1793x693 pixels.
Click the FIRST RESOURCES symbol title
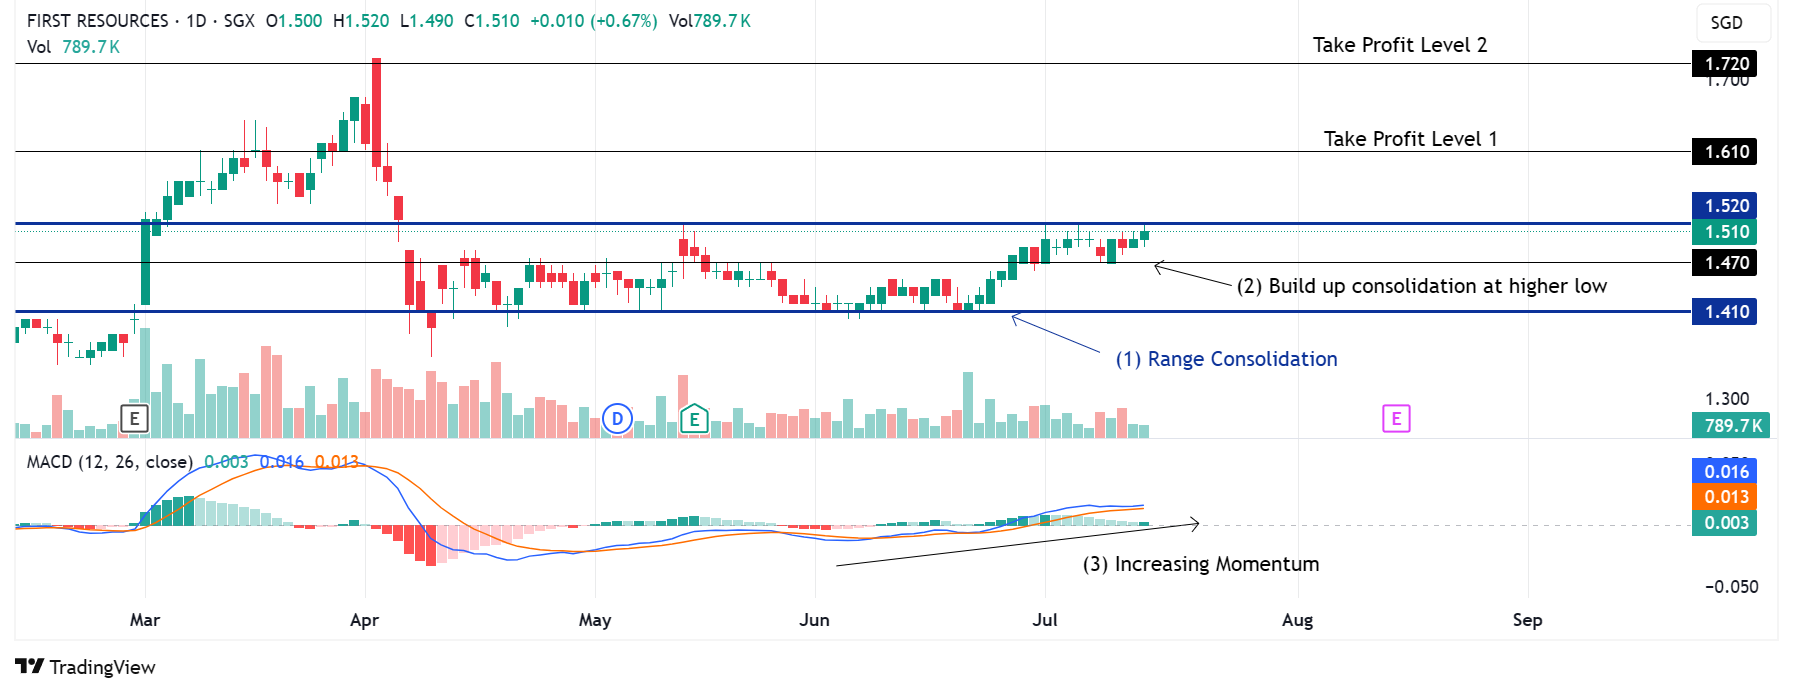[x=98, y=21]
